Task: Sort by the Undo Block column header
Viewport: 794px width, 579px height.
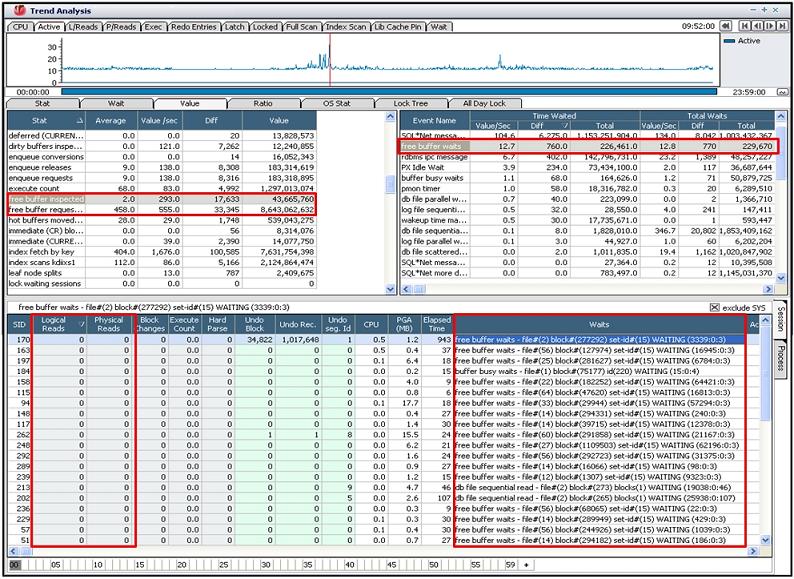Action: [254, 324]
